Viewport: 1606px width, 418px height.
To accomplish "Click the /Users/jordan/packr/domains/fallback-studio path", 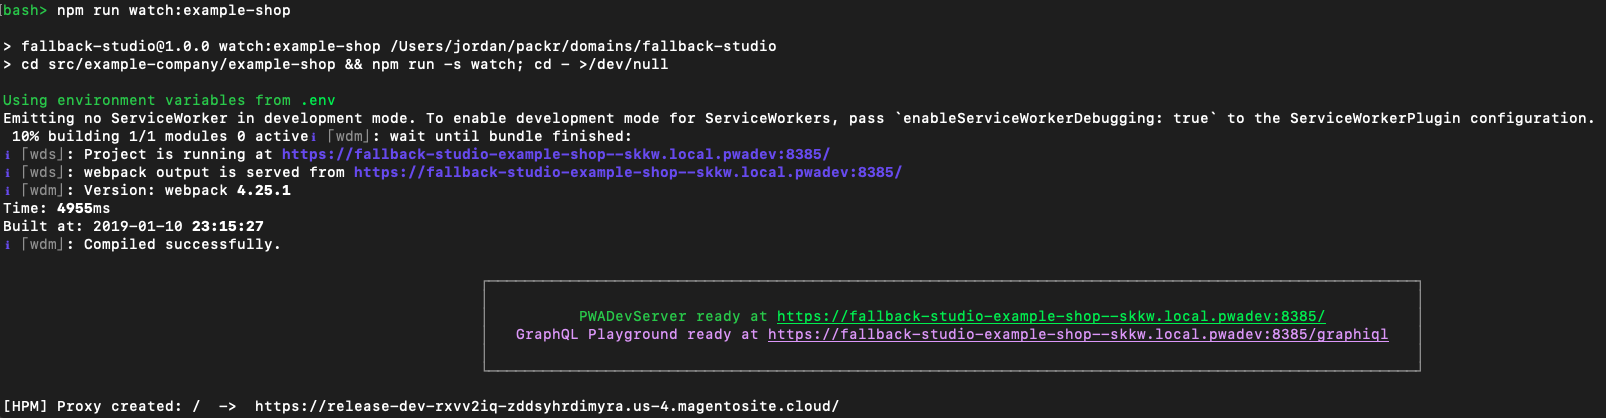I will tap(583, 47).
